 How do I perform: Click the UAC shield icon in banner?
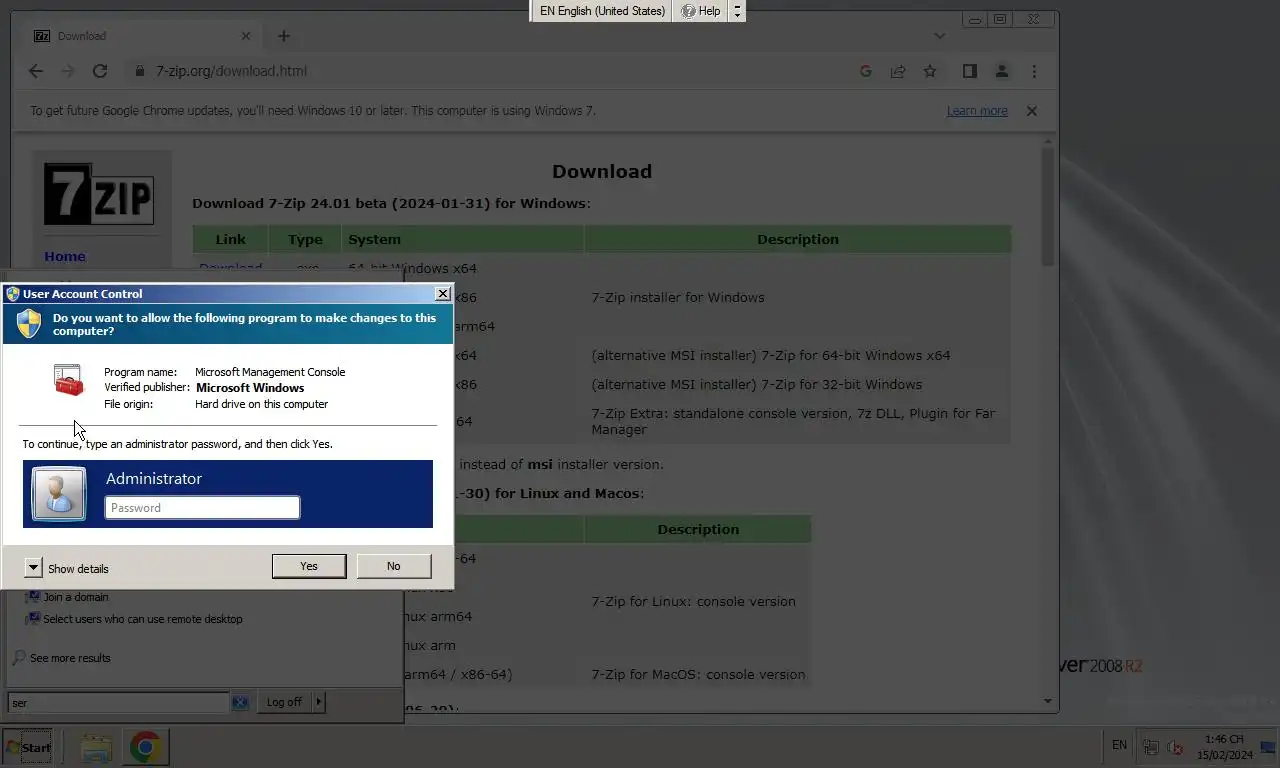point(29,323)
